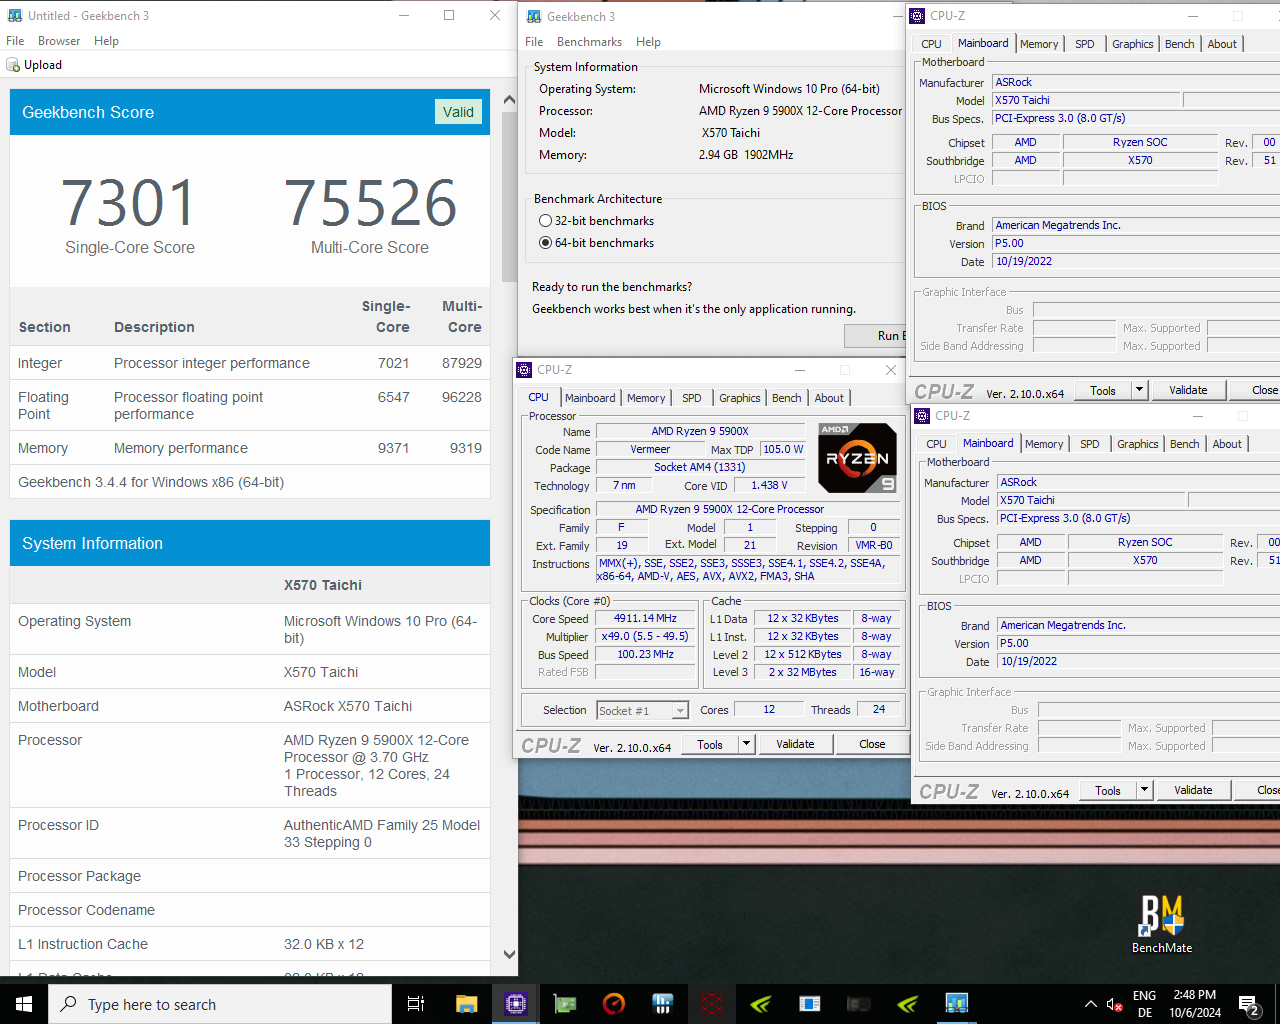Image resolution: width=1280 pixels, height=1024 pixels.
Task: Click Close button in CPU-Z processor window
Action: pyautogui.click(x=872, y=744)
